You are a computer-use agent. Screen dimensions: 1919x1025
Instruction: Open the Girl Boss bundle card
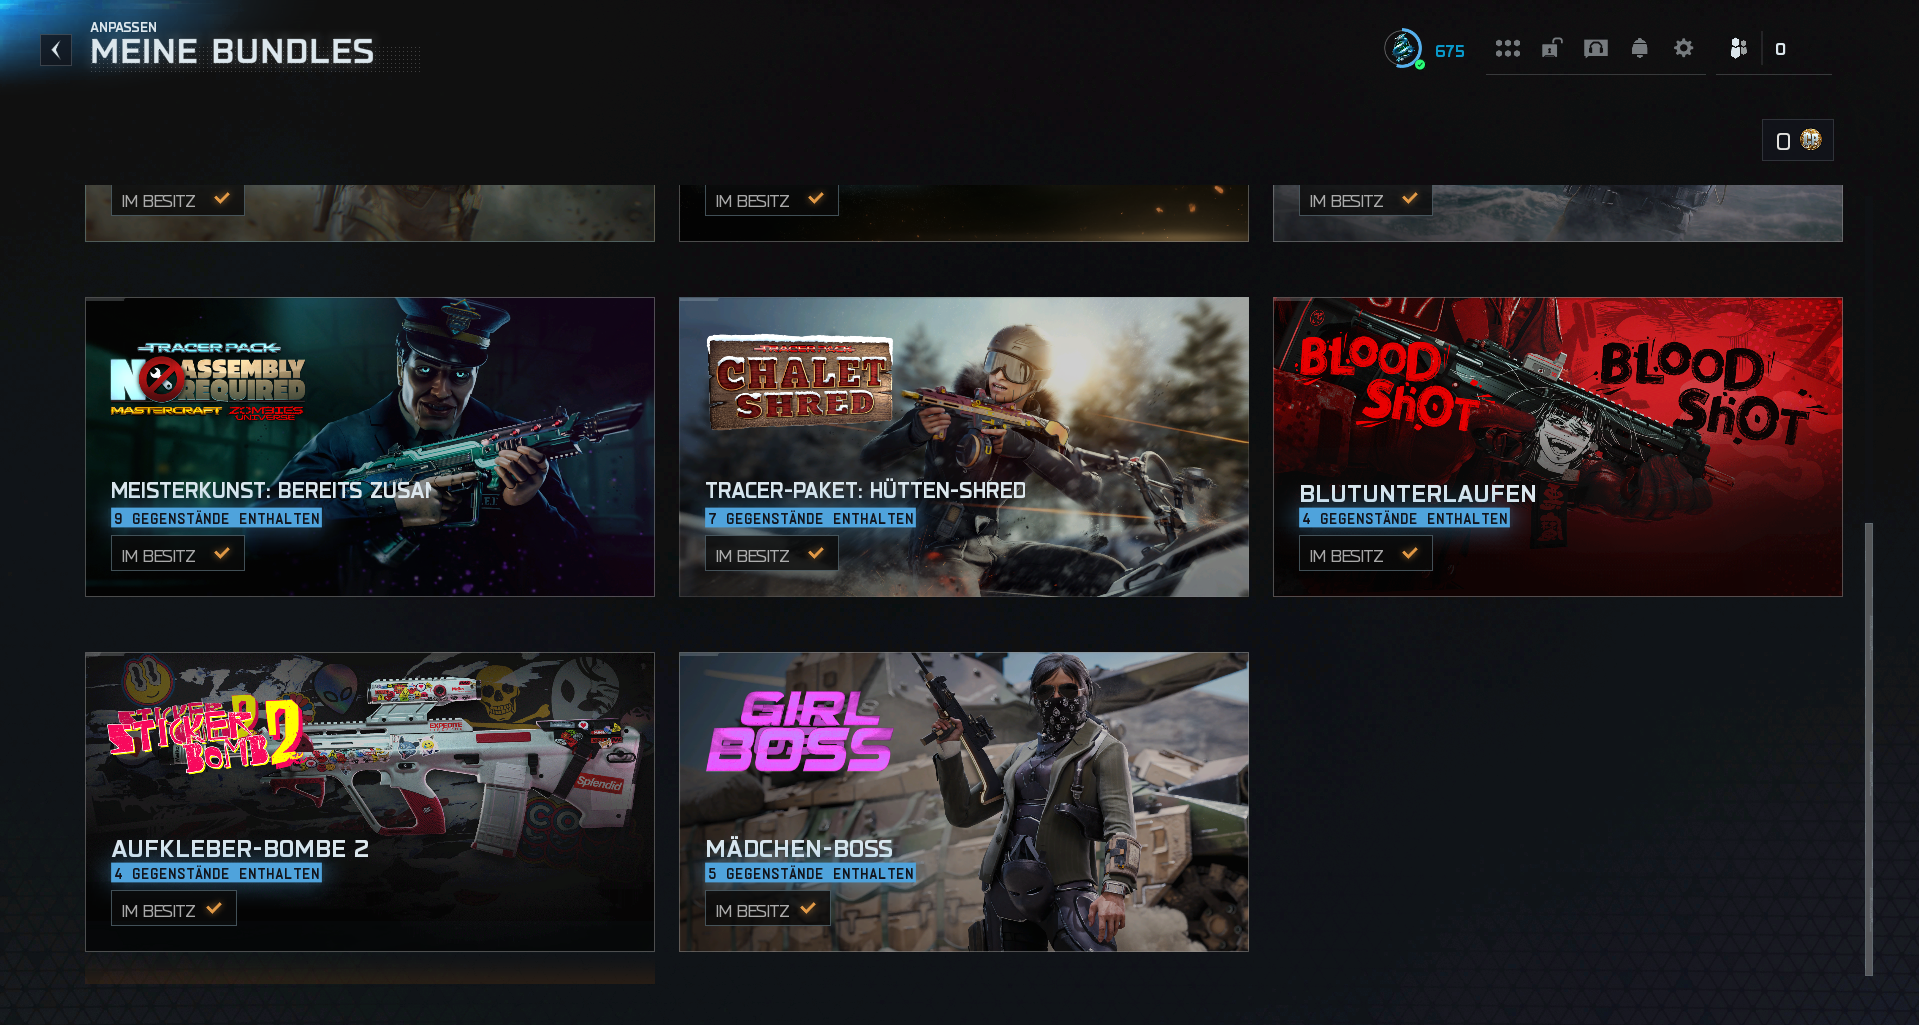(x=964, y=802)
